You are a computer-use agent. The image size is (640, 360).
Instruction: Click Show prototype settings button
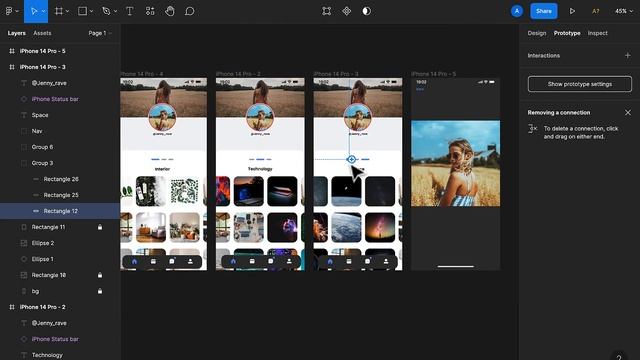[580, 84]
